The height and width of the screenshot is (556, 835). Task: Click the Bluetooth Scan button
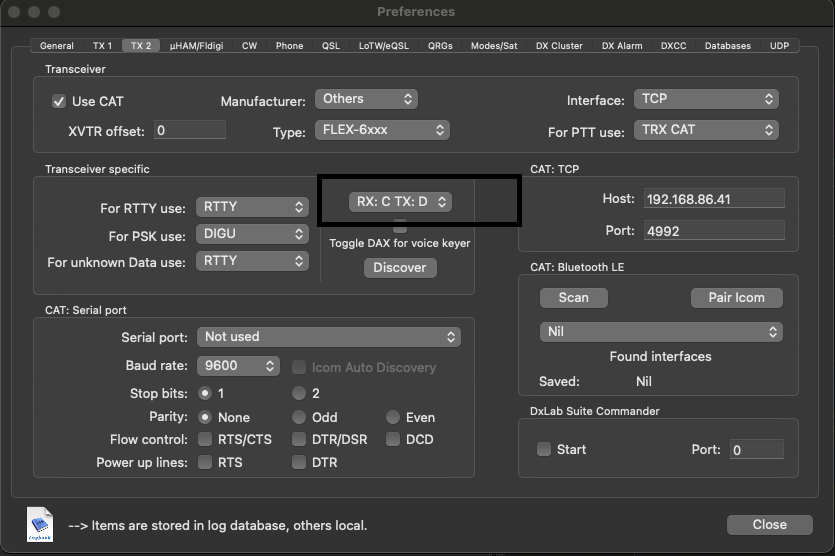click(573, 297)
